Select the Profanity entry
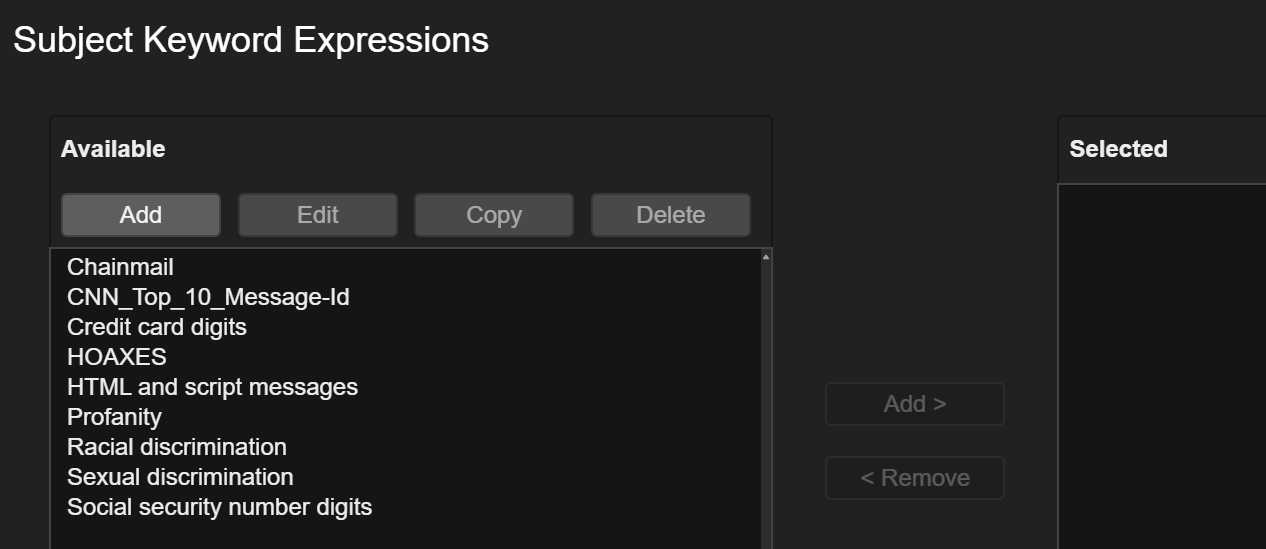Viewport: 1266px width, 549px height. coord(114,417)
